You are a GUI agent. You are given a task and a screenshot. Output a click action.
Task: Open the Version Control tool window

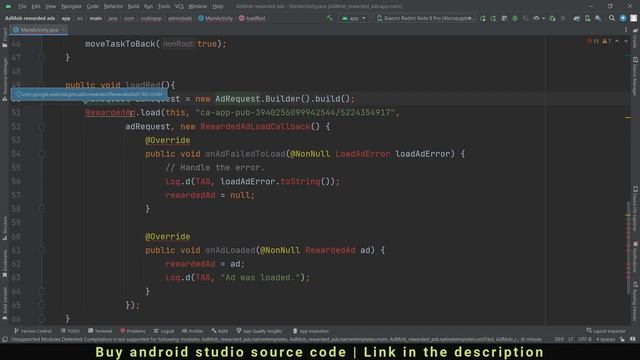(33, 331)
